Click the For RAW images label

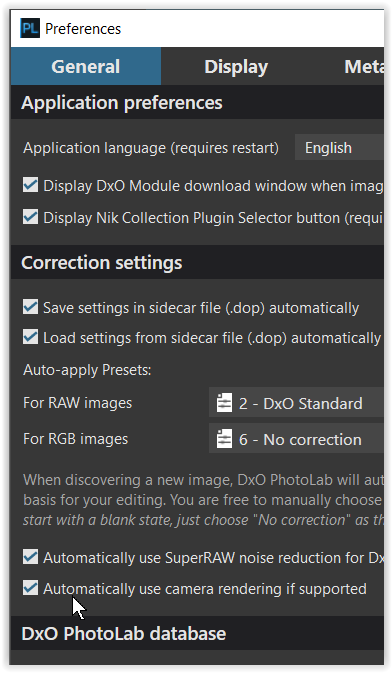pos(78,403)
